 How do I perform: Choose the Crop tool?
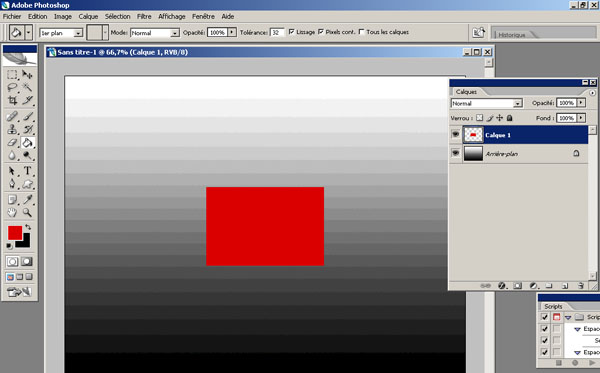(12, 101)
